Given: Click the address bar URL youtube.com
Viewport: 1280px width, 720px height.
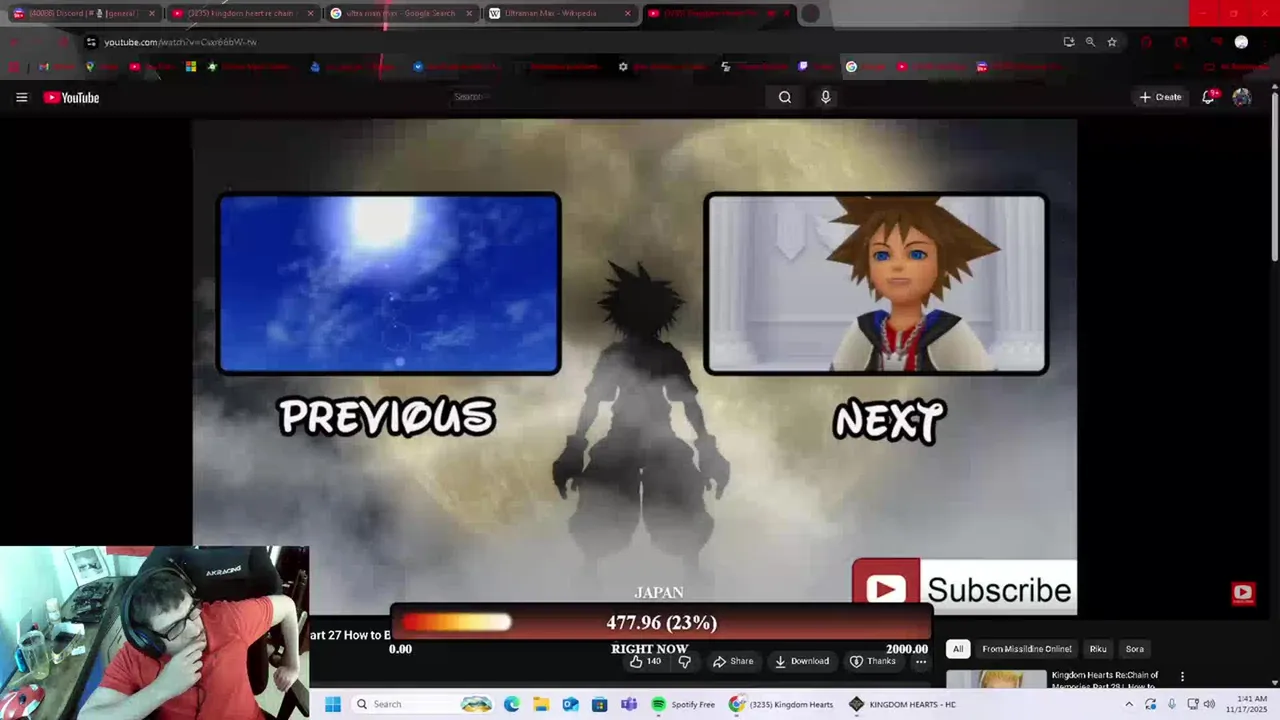Looking at the screenshot, I should click(180, 42).
